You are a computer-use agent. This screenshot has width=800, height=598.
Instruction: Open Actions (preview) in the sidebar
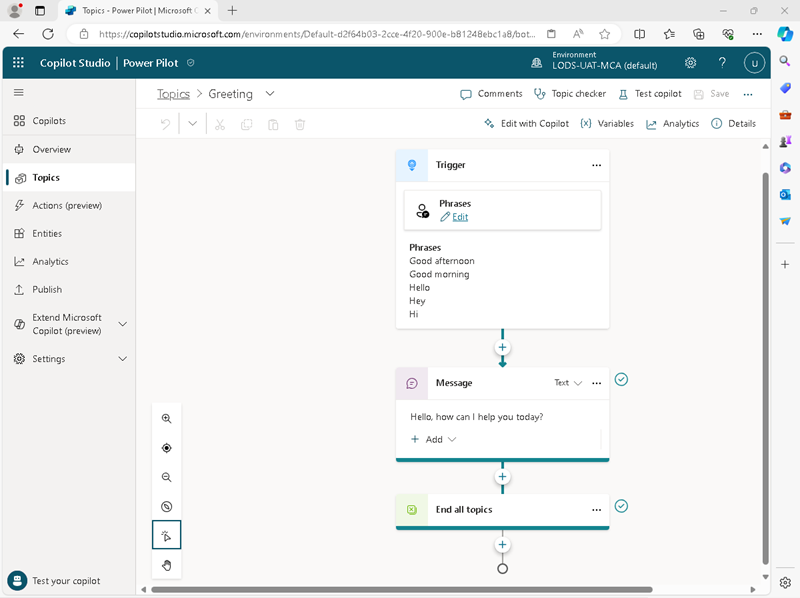[69, 206]
